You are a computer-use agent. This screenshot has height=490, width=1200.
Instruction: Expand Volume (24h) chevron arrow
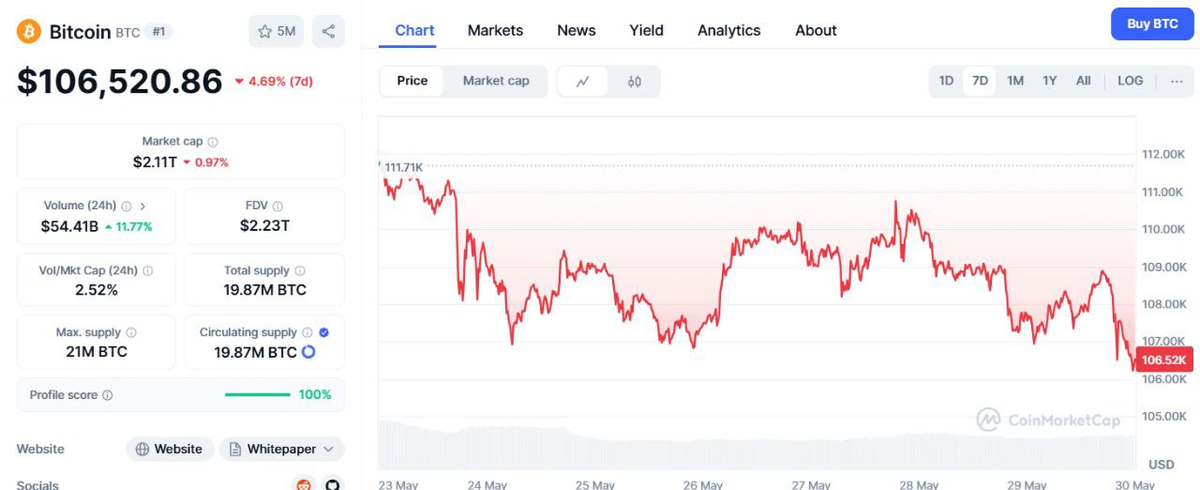143,205
